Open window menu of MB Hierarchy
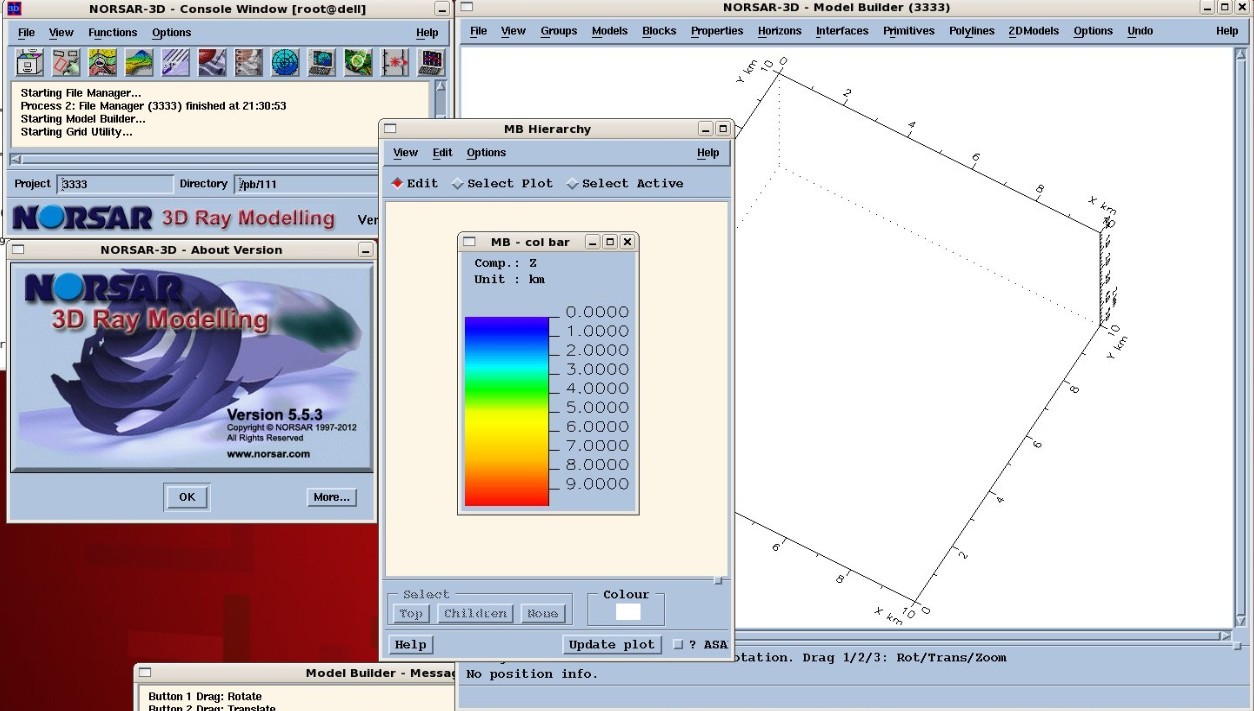This screenshot has height=711, width=1254. tap(391, 129)
